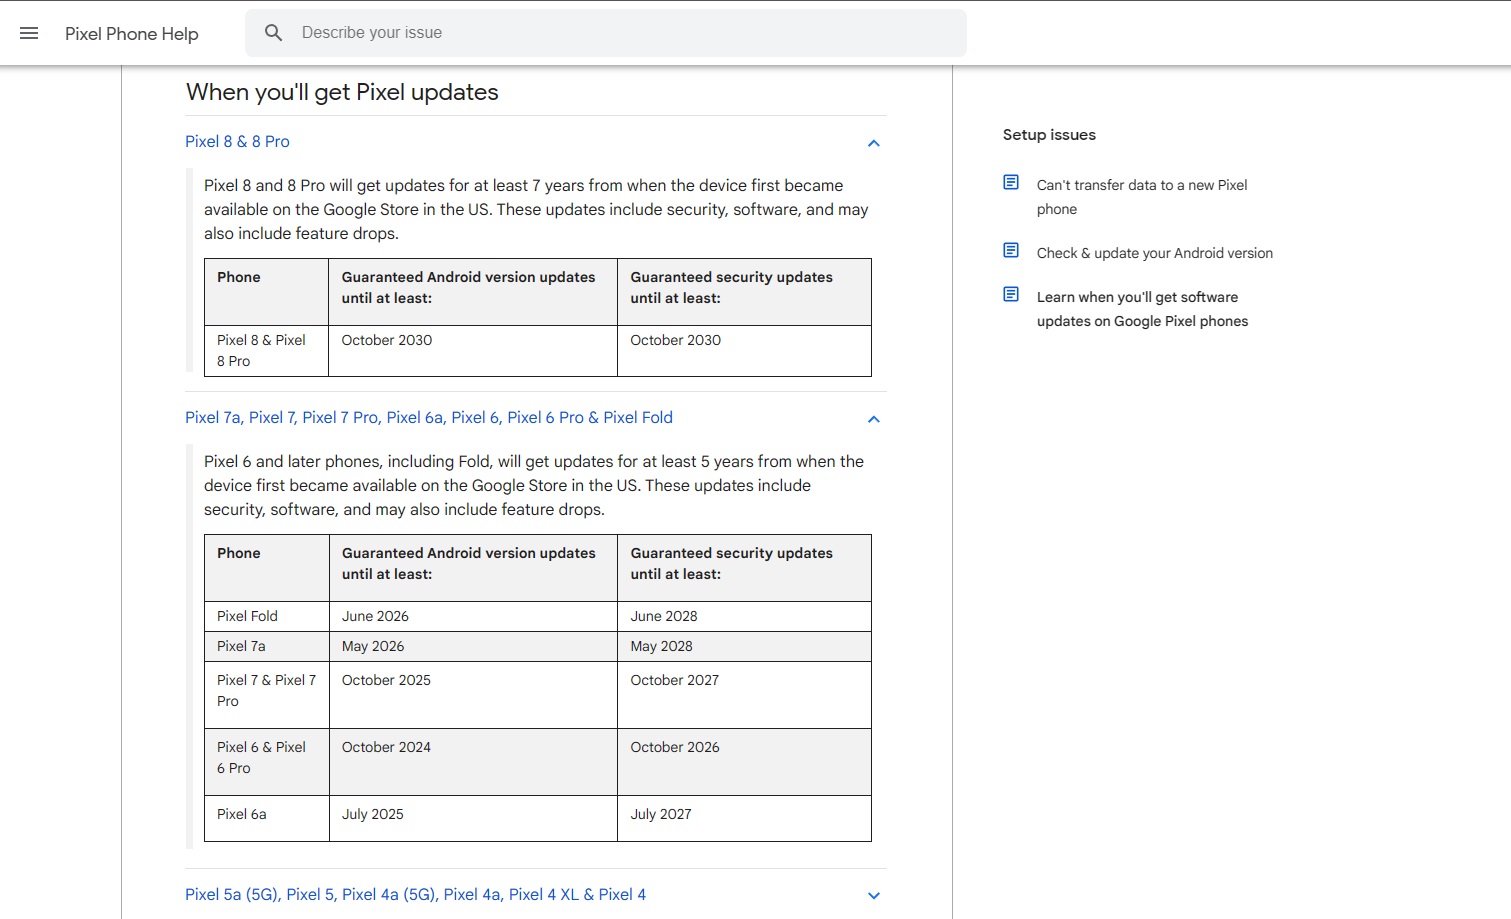1511x919 pixels.
Task: Select the Pixel 7a table cell
Action: (x=267, y=646)
